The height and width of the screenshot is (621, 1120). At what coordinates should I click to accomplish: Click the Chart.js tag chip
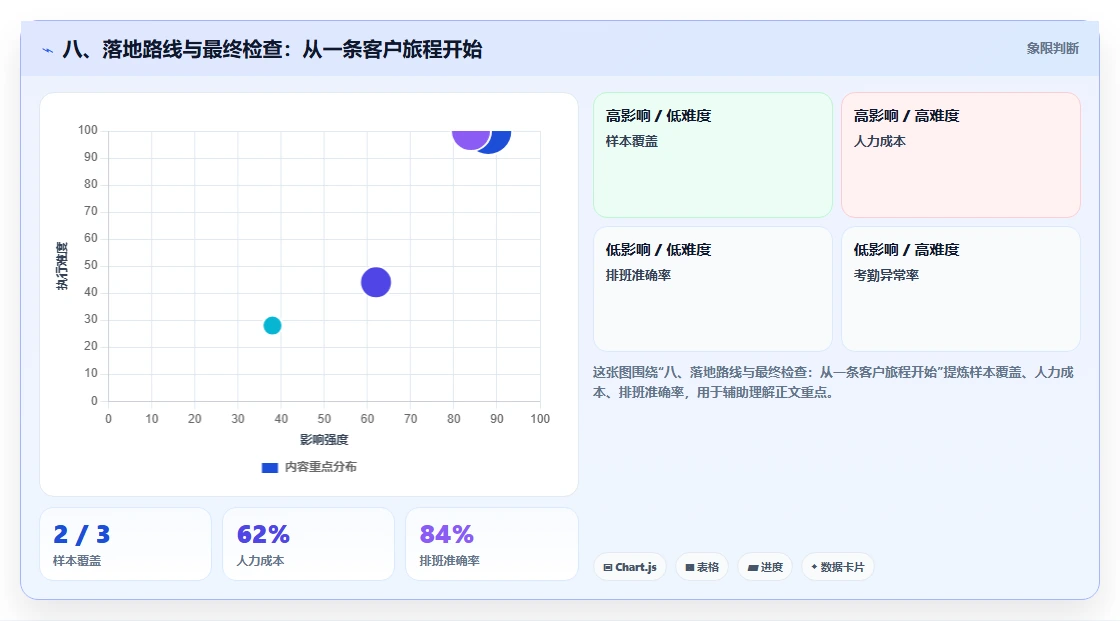[x=630, y=567]
